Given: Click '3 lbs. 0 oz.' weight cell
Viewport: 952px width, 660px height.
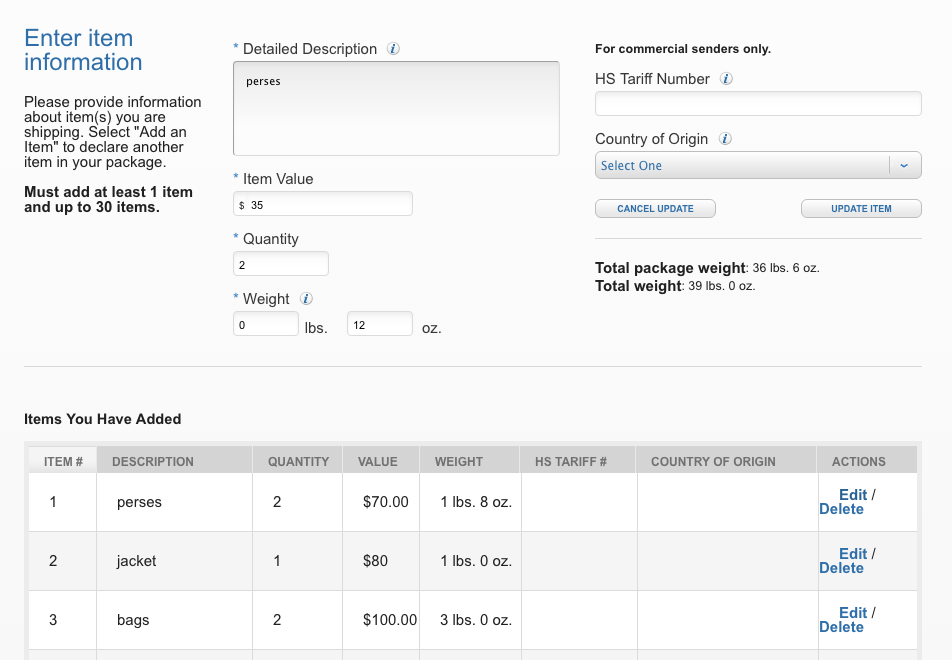Looking at the screenshot, I should click(x=471, y=620).
